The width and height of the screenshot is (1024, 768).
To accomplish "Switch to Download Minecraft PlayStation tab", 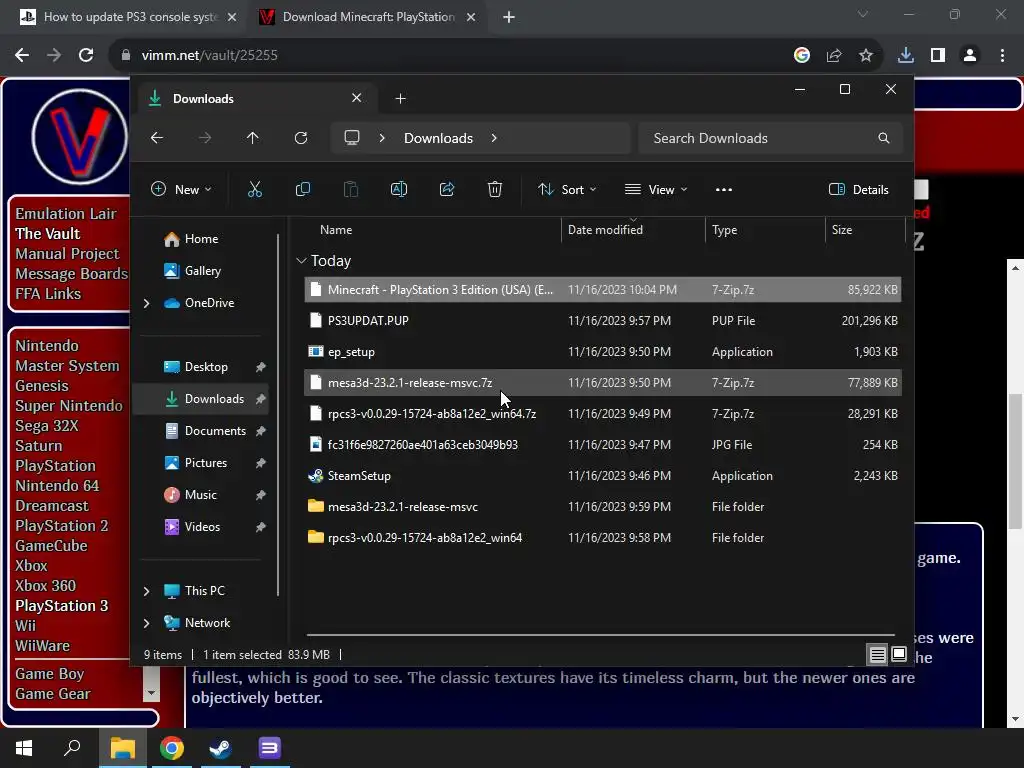I will point(368,17).
